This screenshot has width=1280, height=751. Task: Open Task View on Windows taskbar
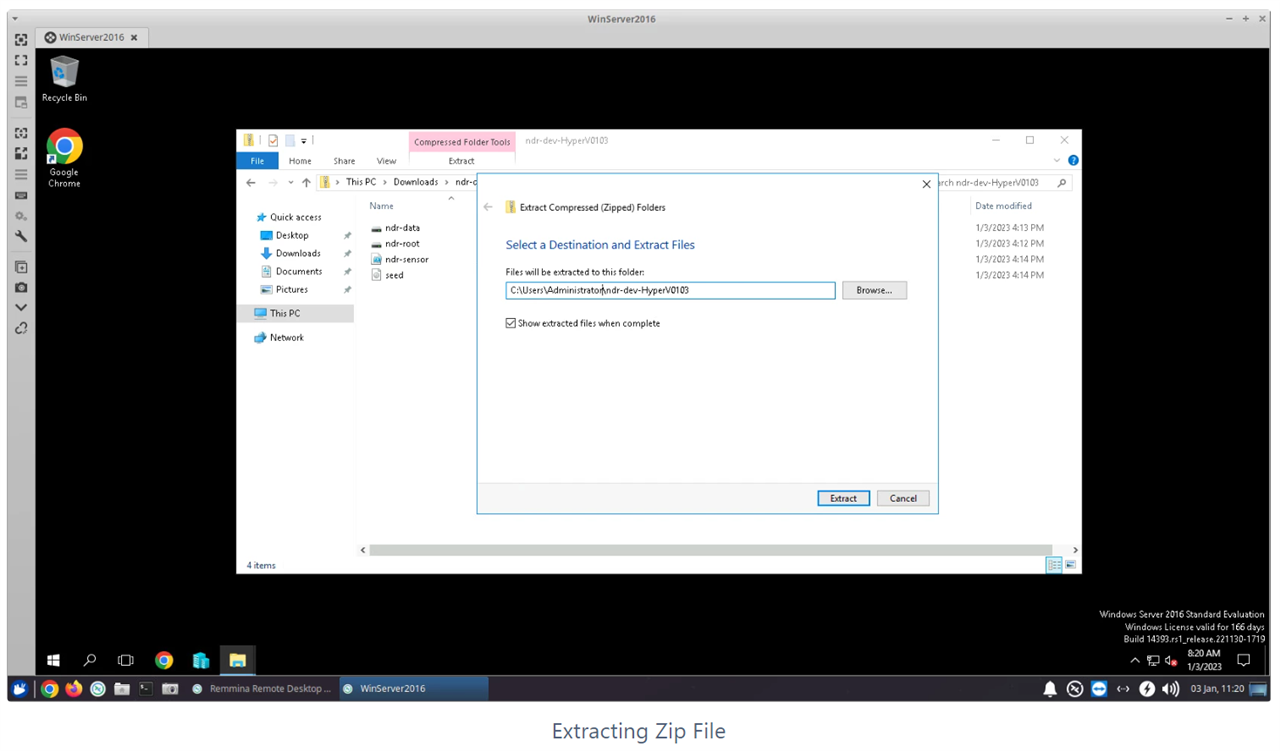tap(126, 660)
